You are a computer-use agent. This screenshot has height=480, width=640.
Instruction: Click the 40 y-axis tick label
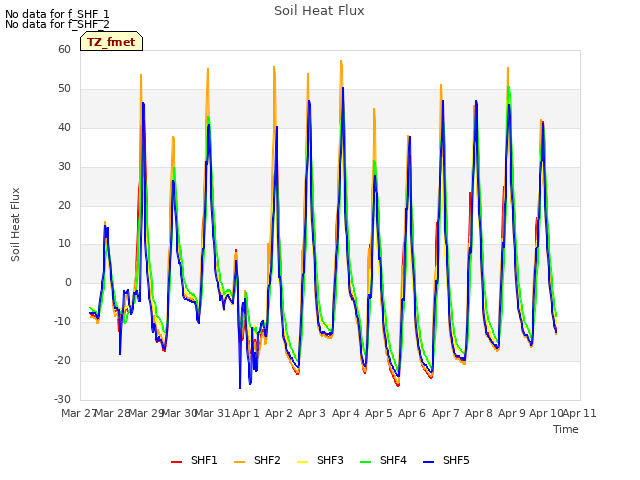coord(64,127)
